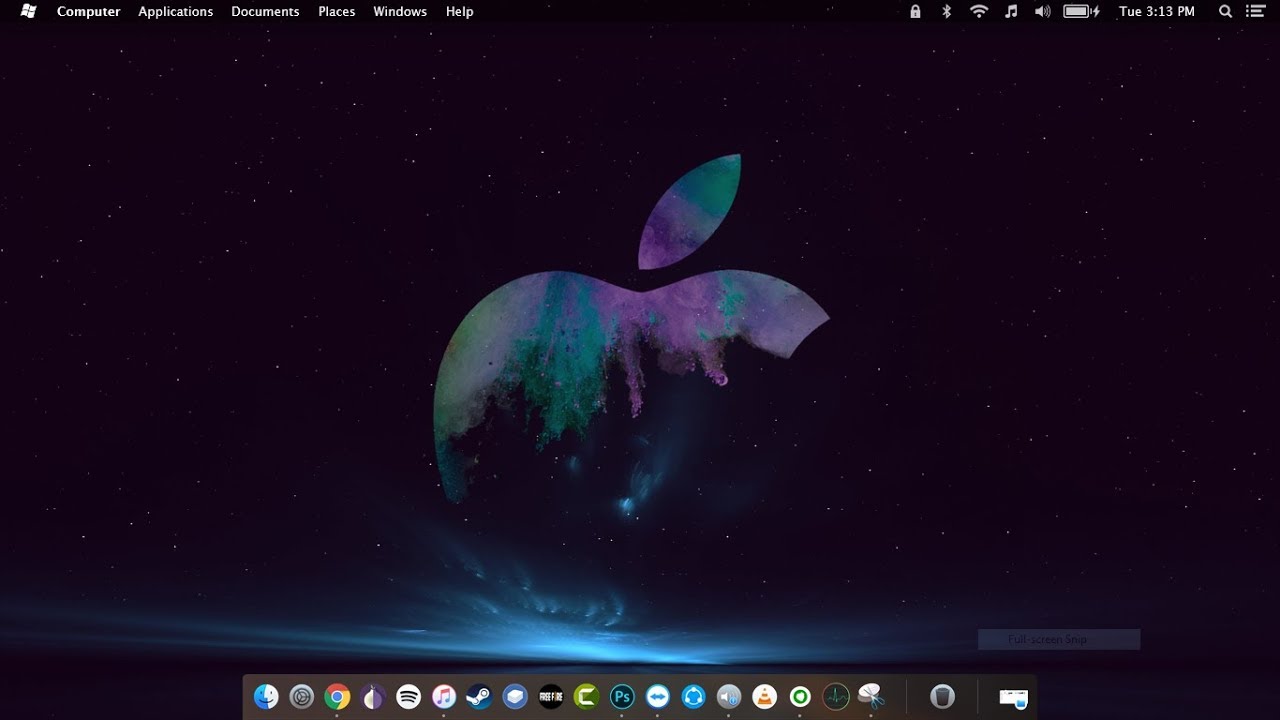Open Bluetooth status in menu bar

(946, 11)
